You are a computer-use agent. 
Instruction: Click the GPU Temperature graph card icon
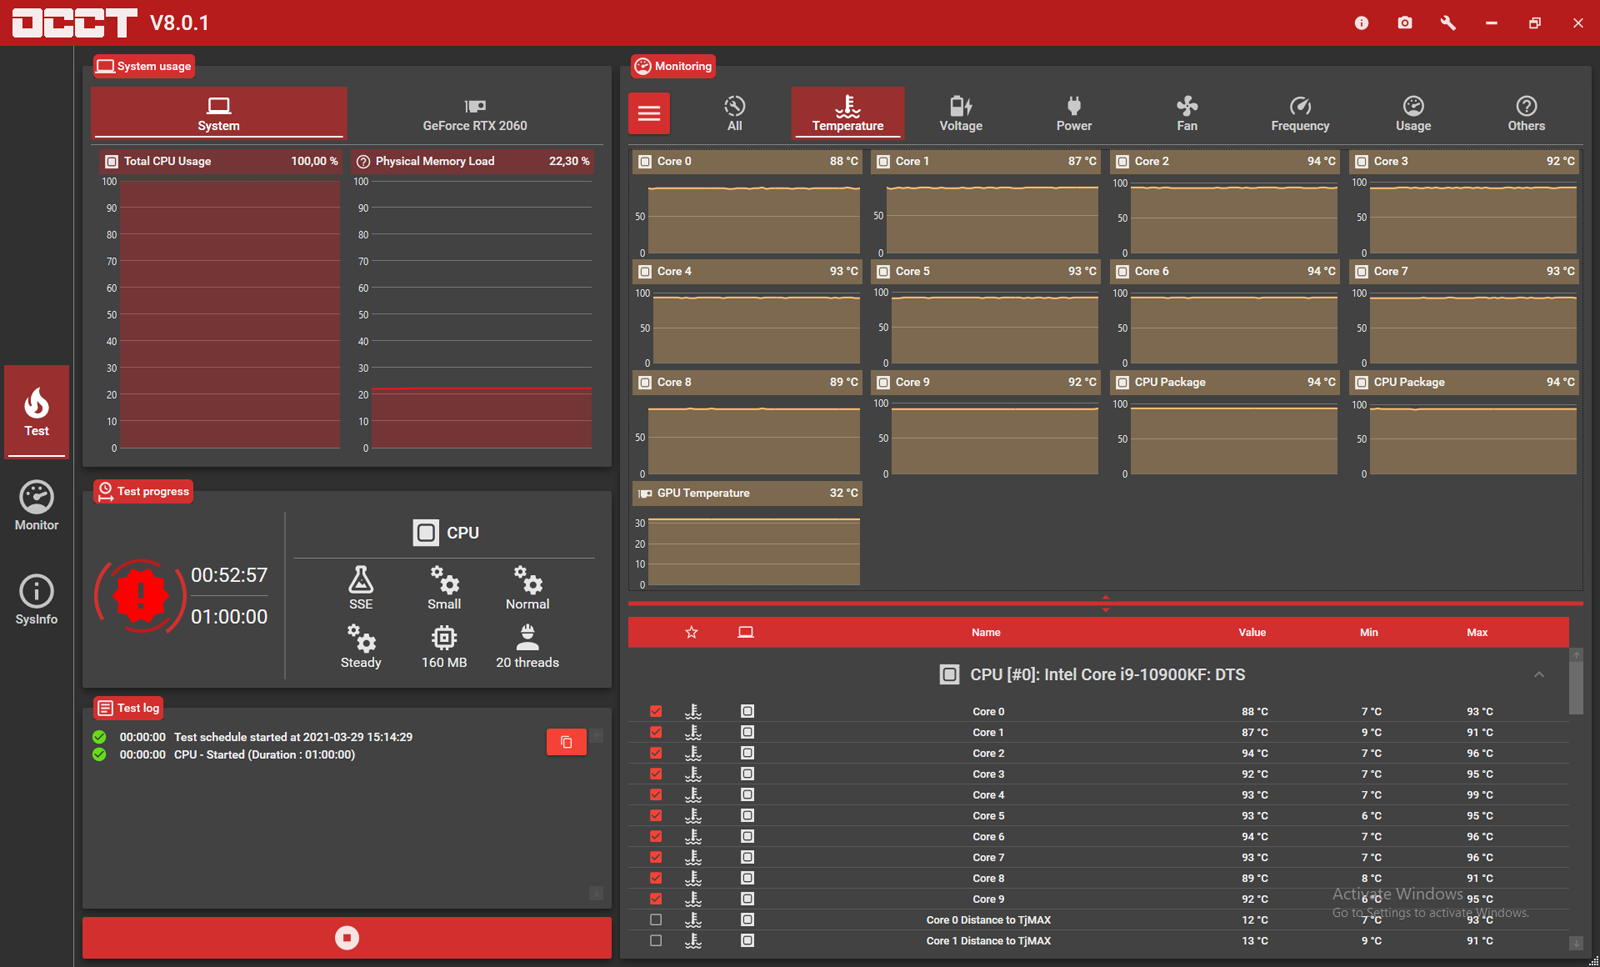(x=646, y=493)
